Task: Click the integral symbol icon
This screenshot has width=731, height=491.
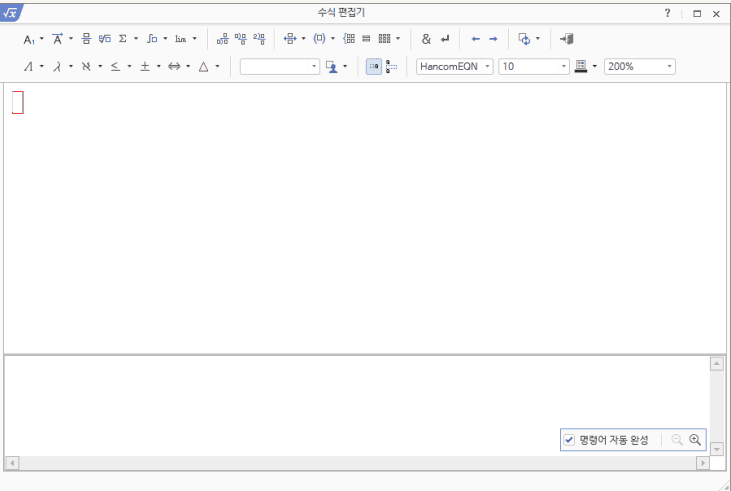Action: coord(152,39)
